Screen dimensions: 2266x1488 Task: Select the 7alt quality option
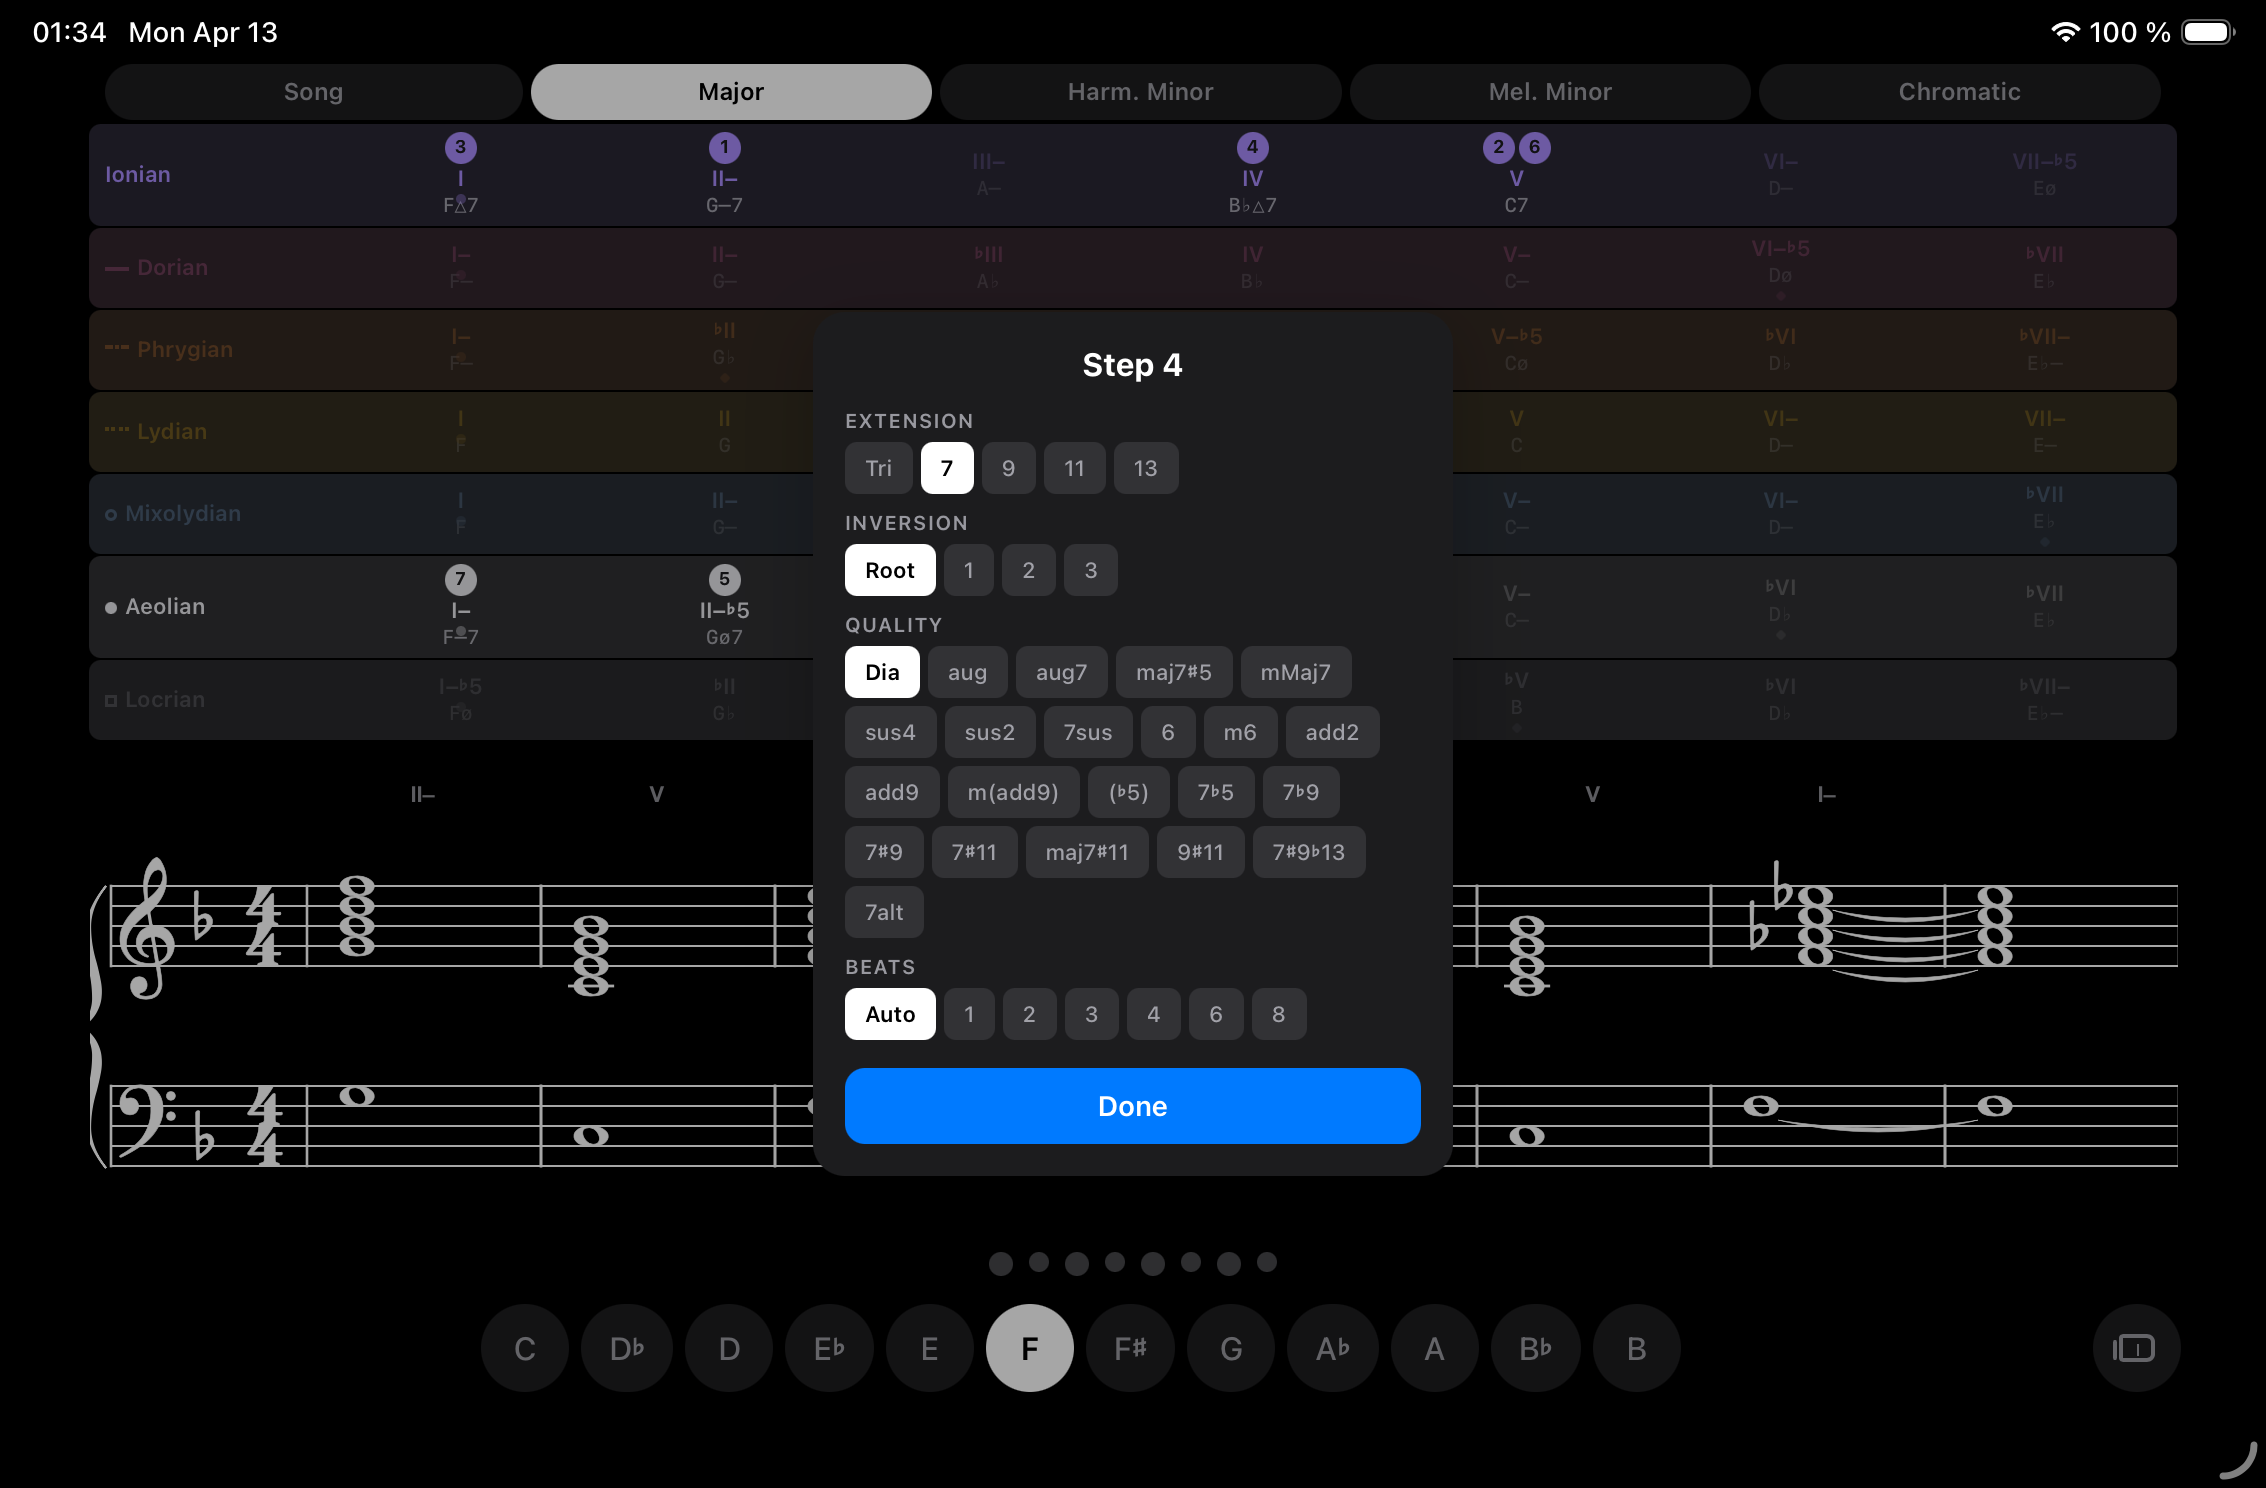[883, 911]
